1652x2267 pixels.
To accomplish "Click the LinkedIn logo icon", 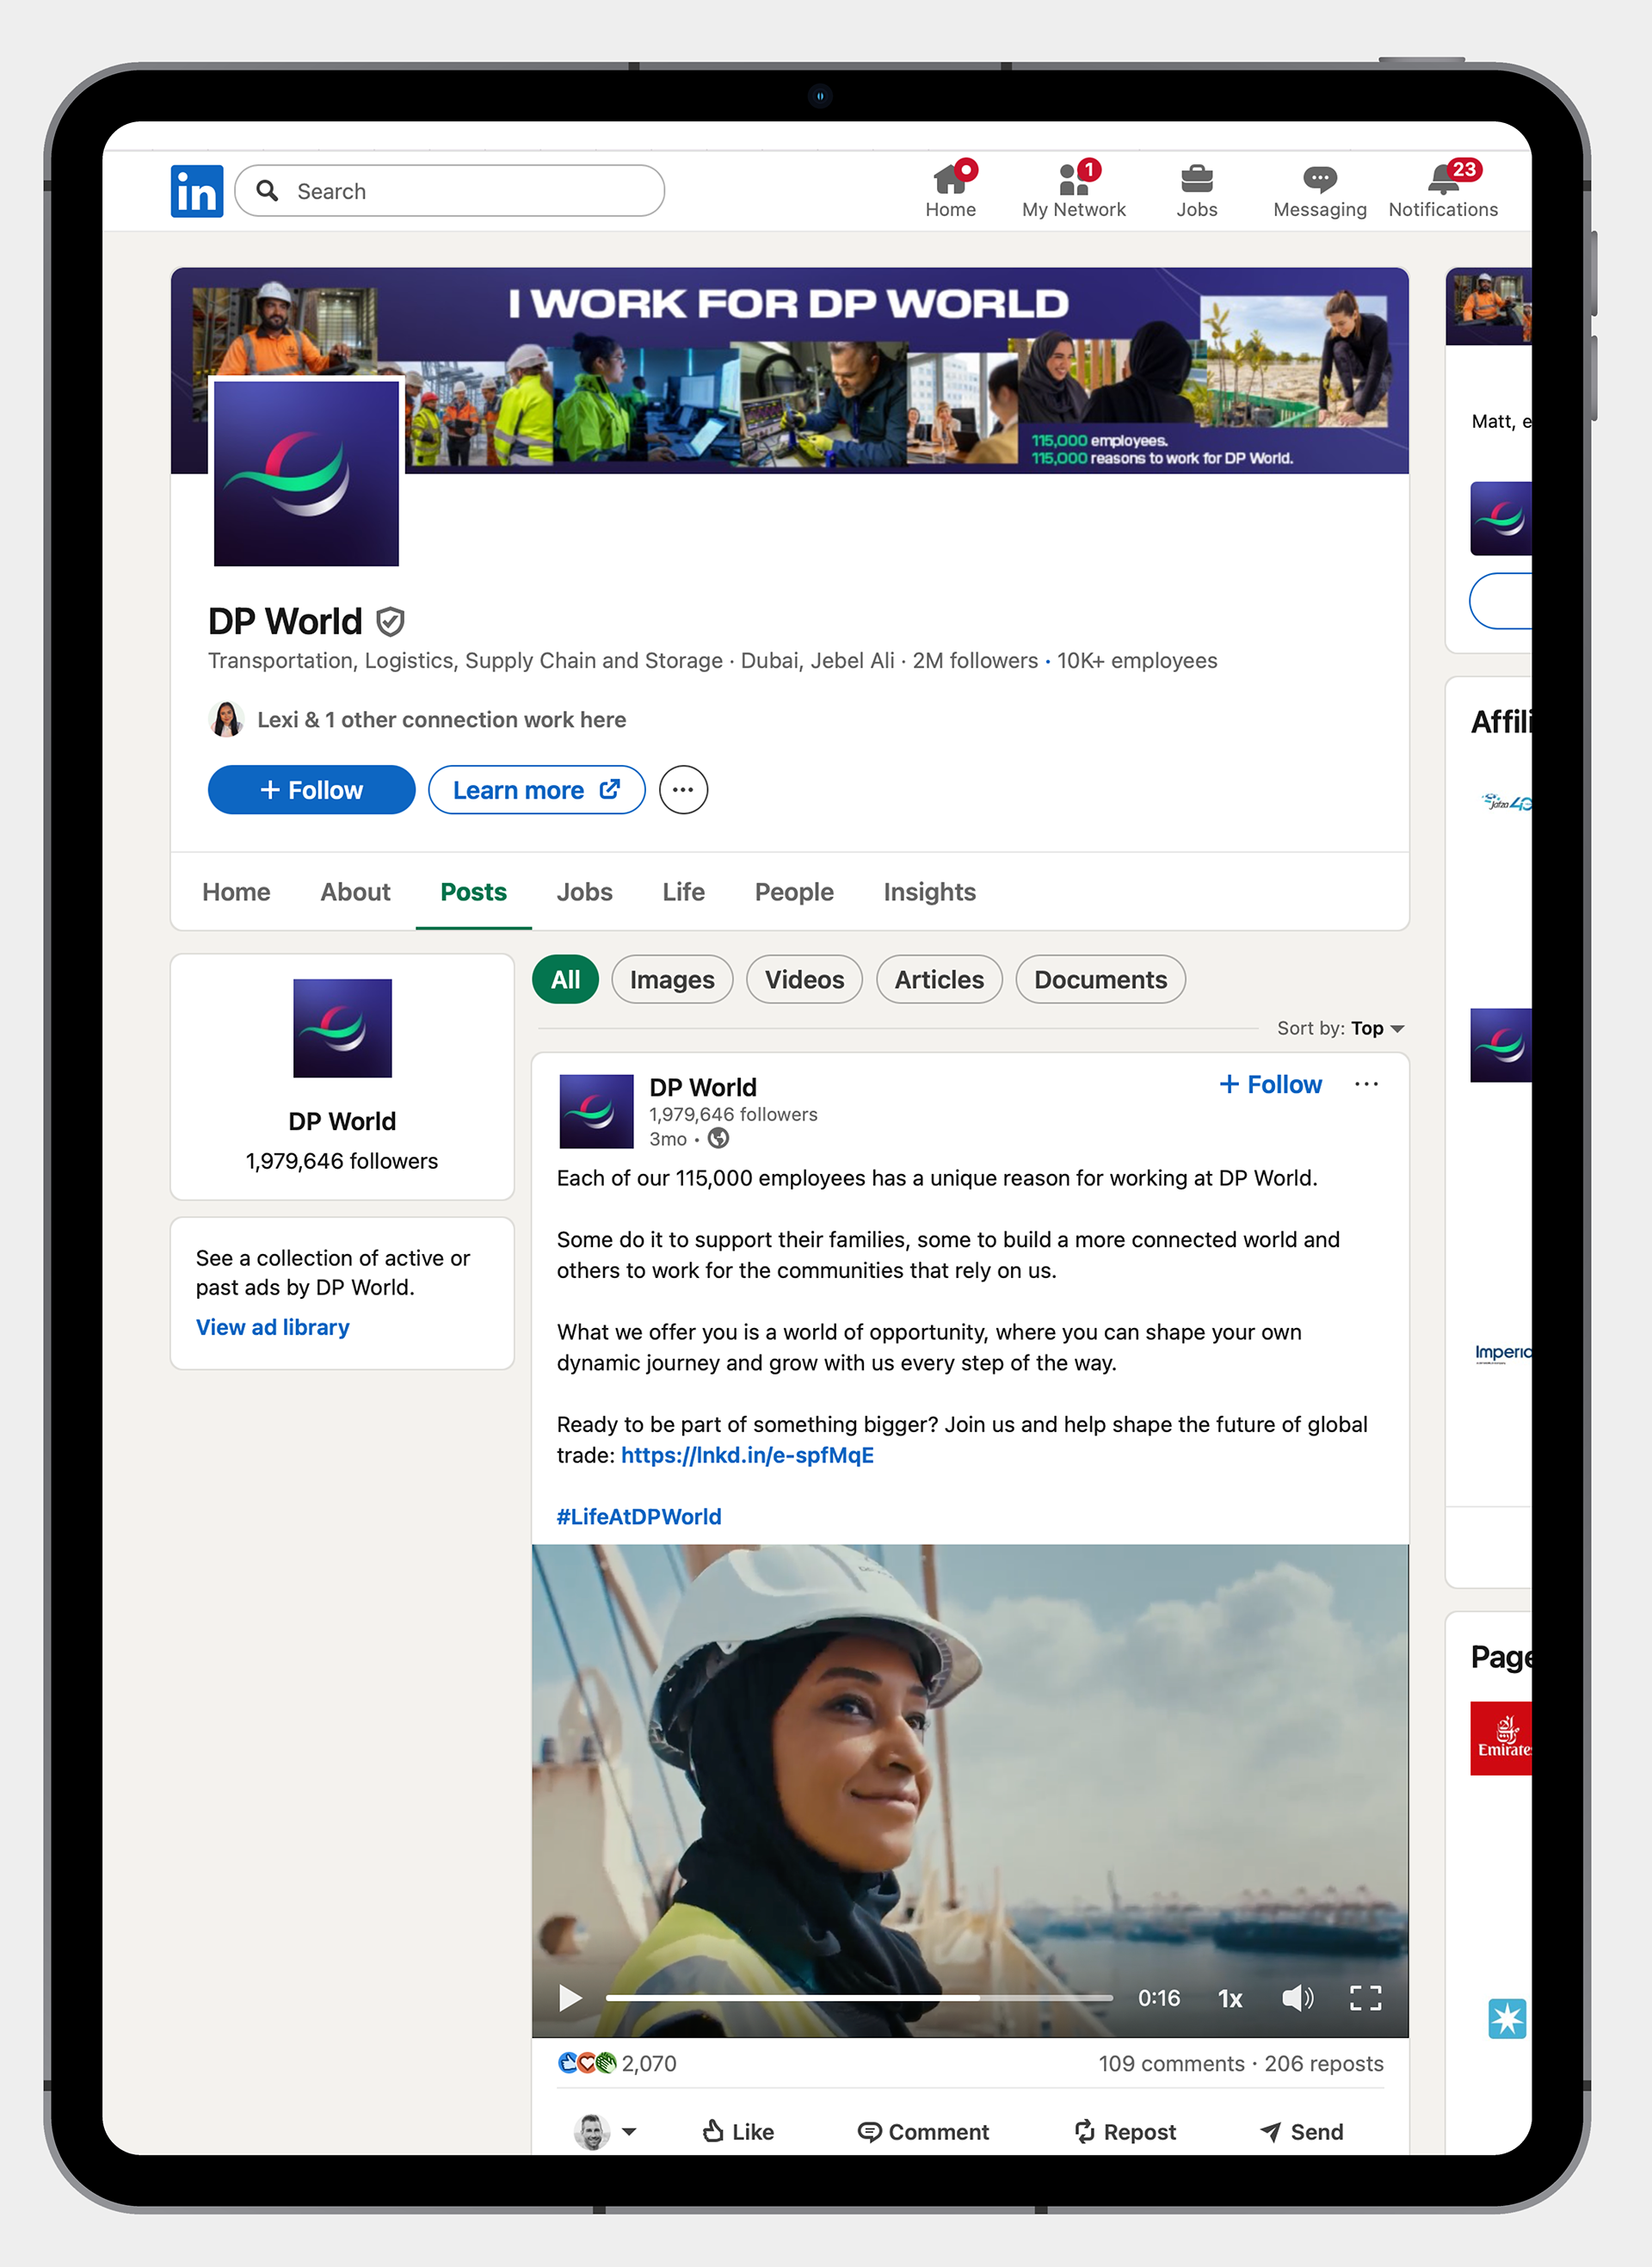I will coord(196,191).
